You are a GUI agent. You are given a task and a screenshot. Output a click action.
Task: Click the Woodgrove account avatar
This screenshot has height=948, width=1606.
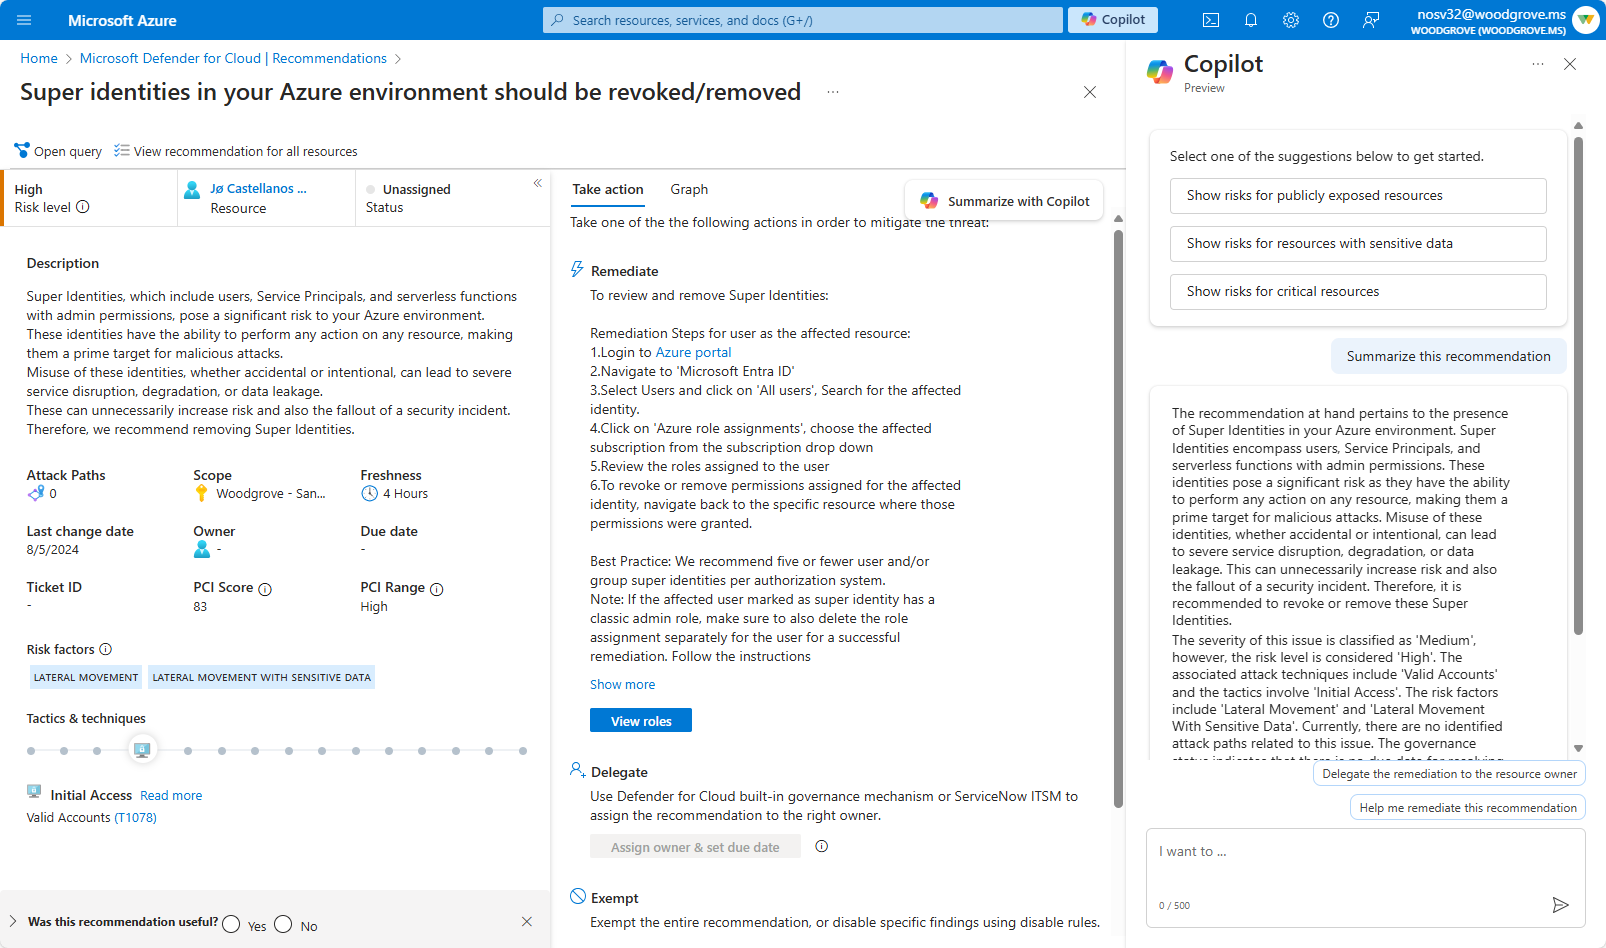(x=1585, y=20)
